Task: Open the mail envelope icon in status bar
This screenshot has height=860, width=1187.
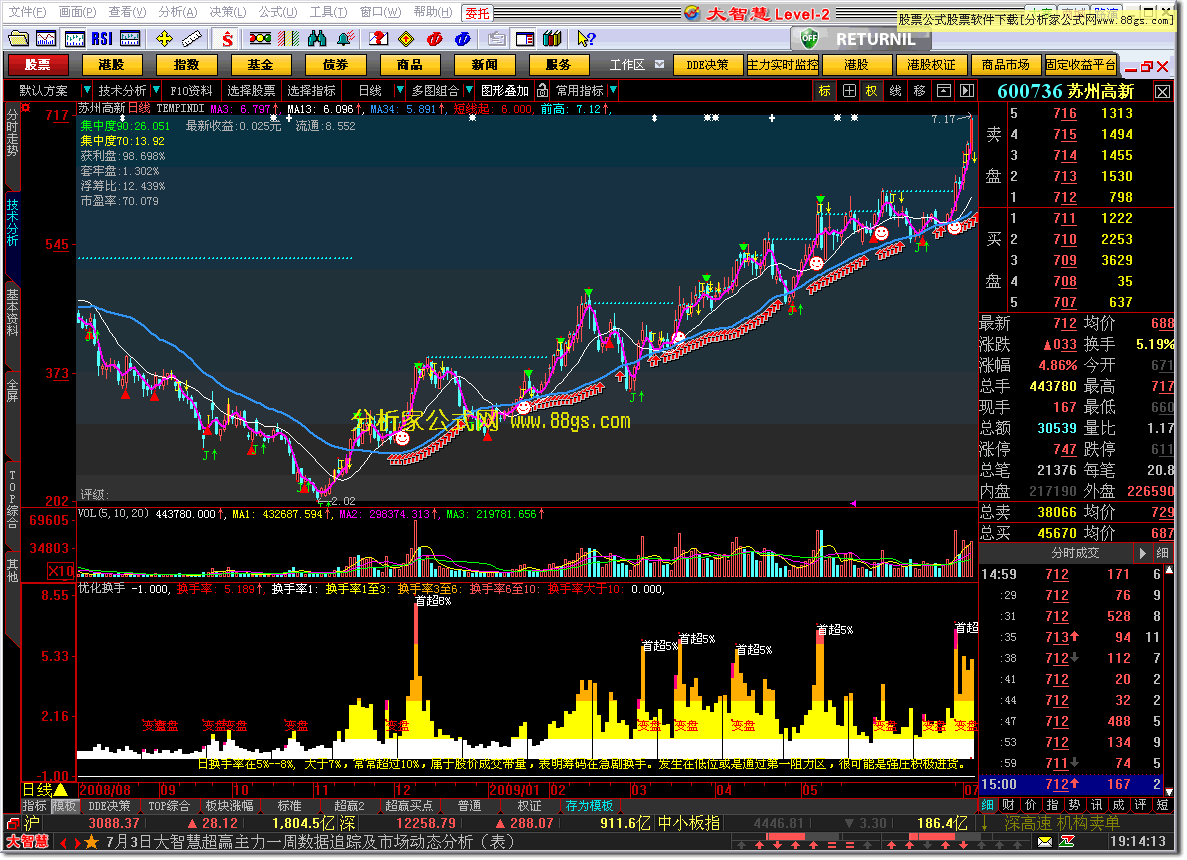Action: tap(1045, 841)
